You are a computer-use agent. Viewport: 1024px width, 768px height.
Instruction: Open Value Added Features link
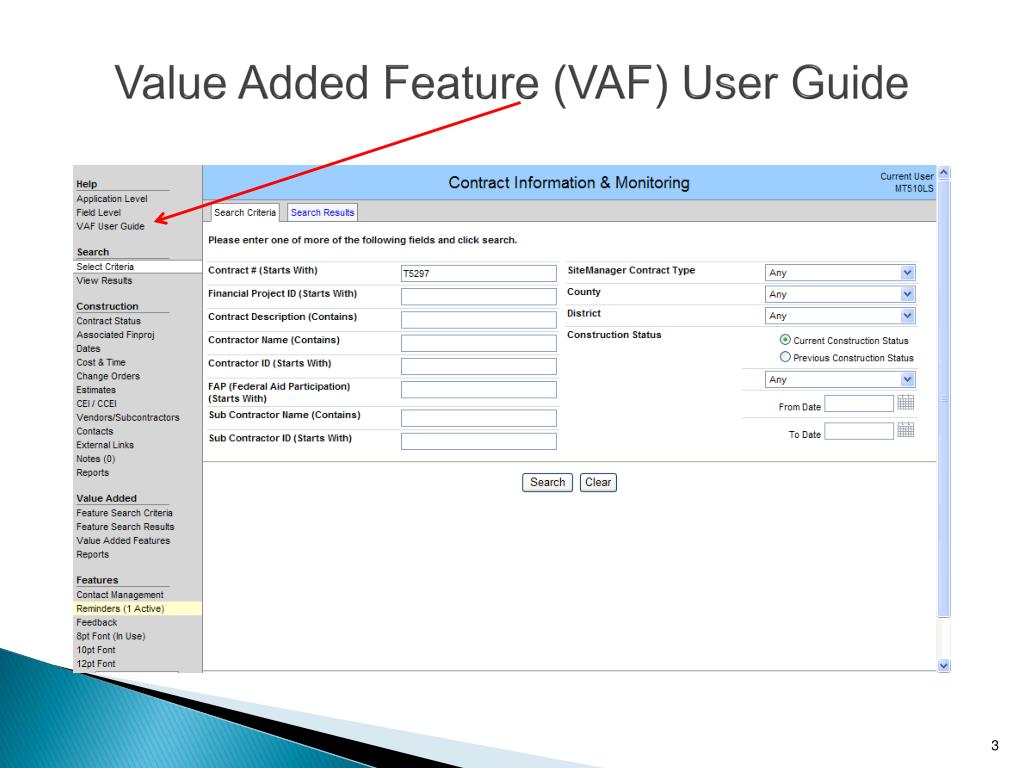[123, 540]
